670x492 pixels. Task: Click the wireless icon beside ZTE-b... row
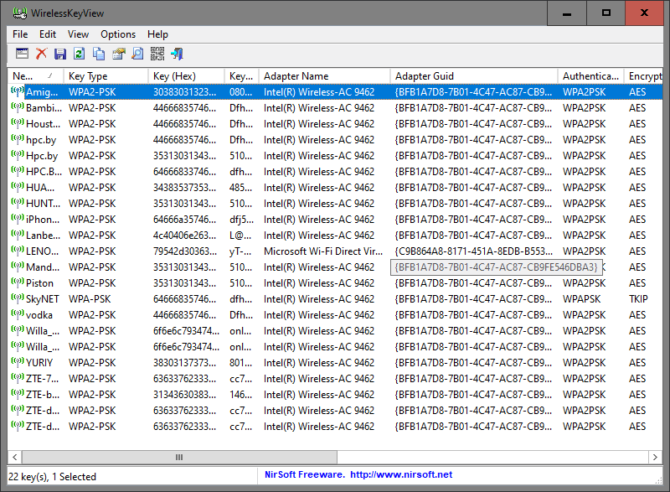click(18, 394)
